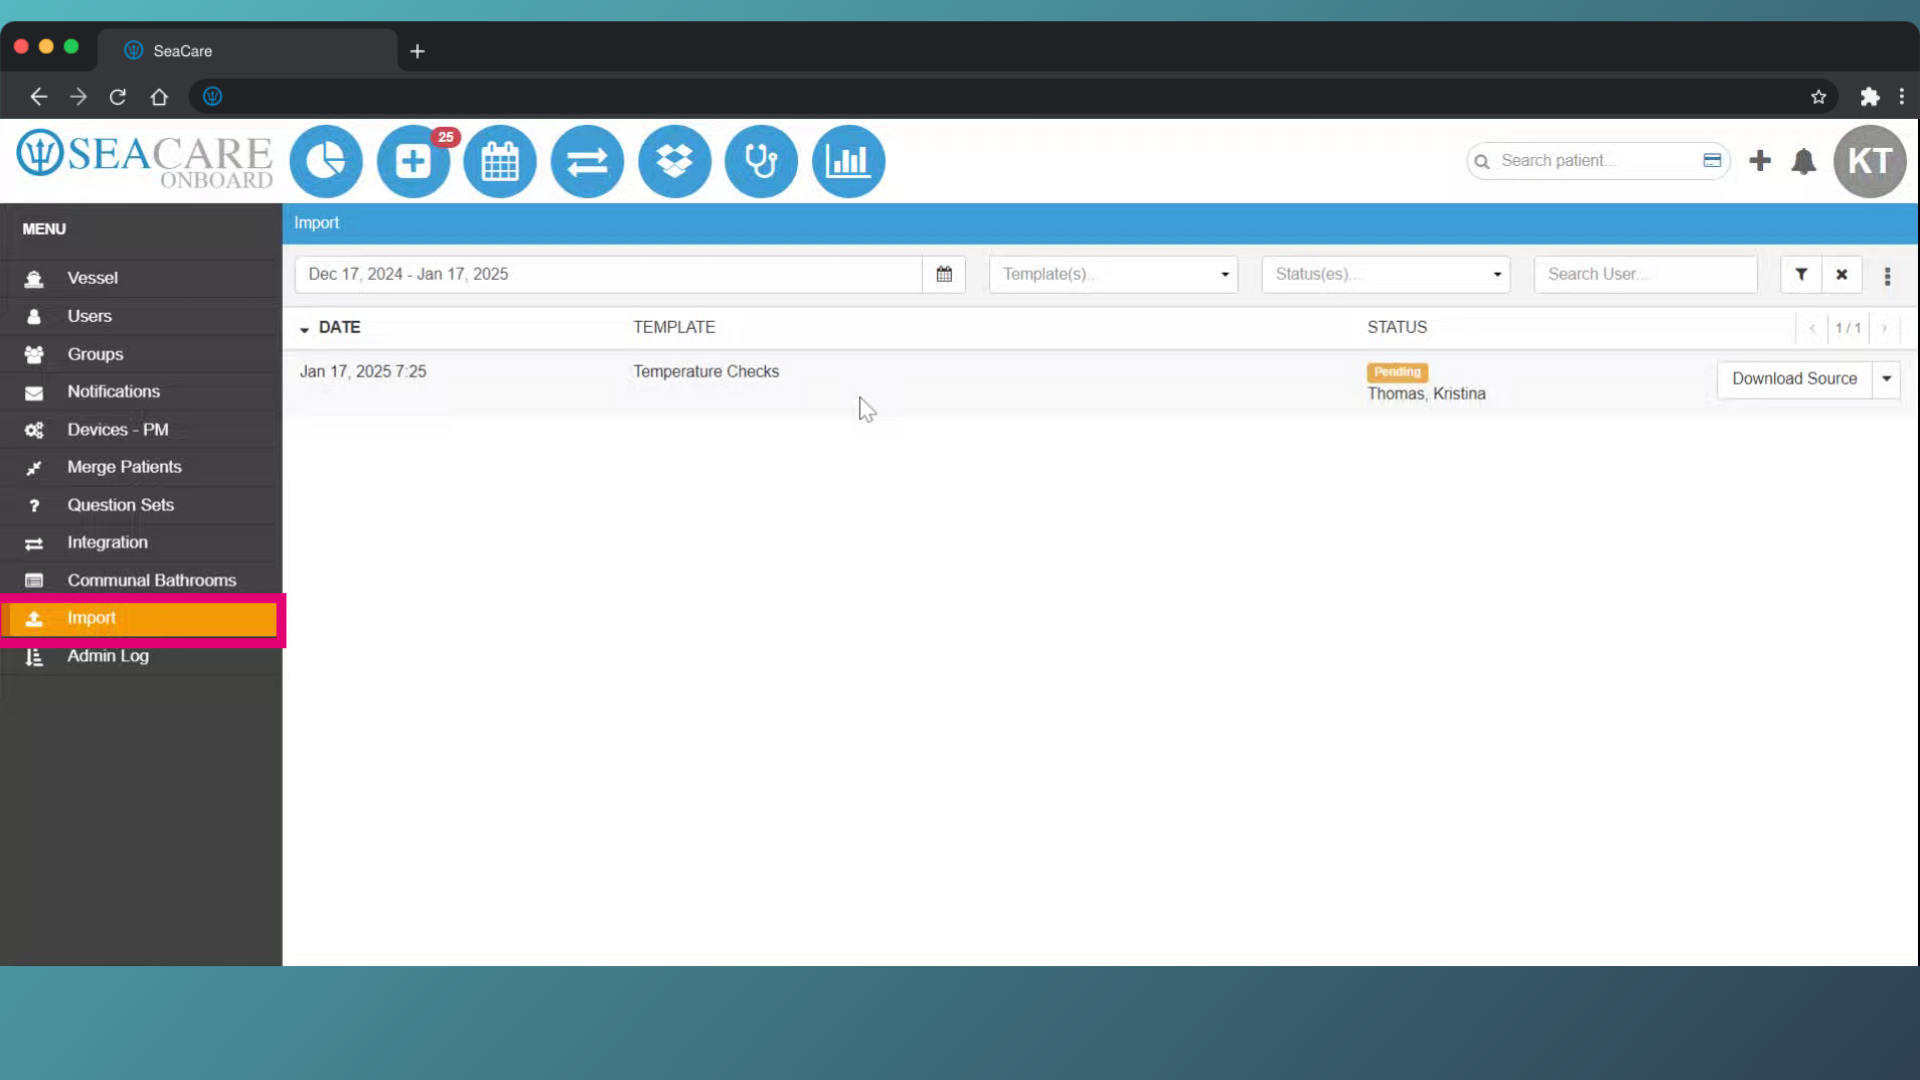Expand the Status(es) dropdown
1920x1080 pixels.
pos(1386,274)
